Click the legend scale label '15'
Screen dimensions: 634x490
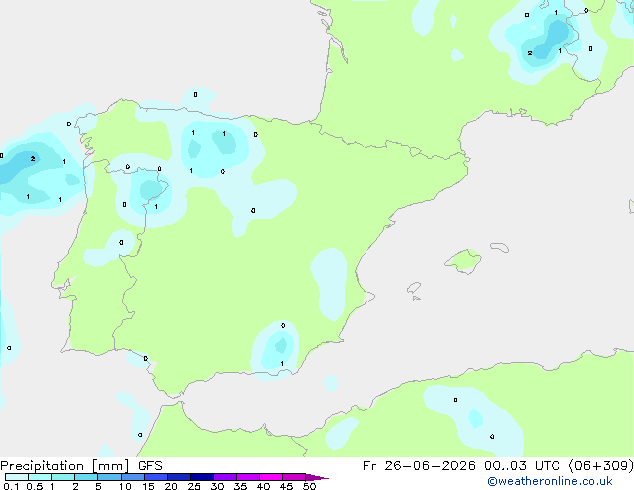[x=148, y=486]
